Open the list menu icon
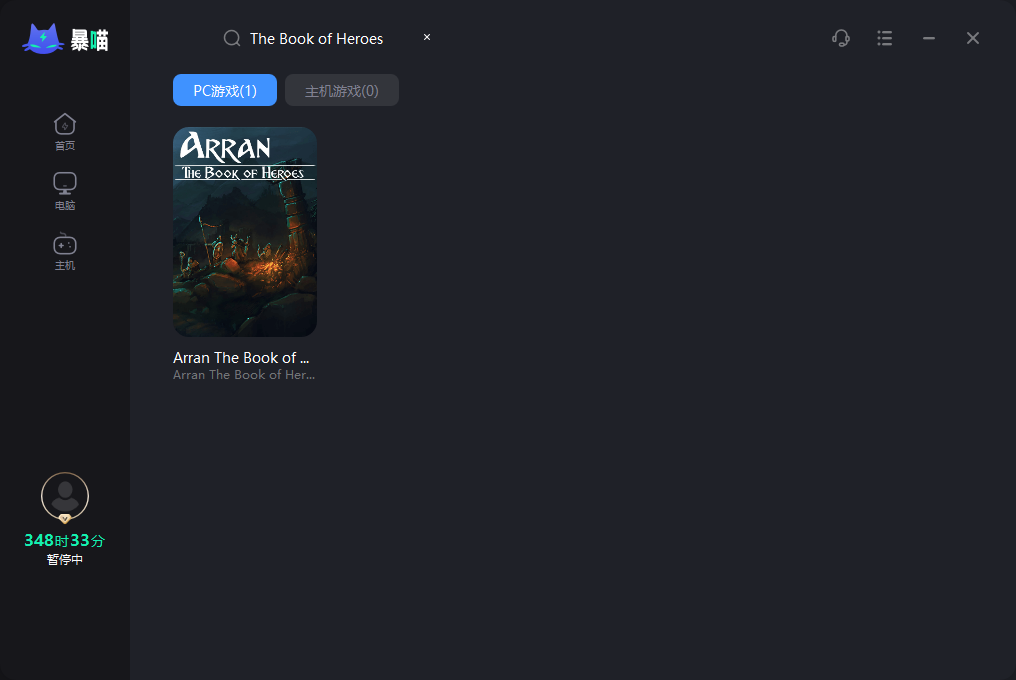1016x680 pixels. (x=885, y=38)
